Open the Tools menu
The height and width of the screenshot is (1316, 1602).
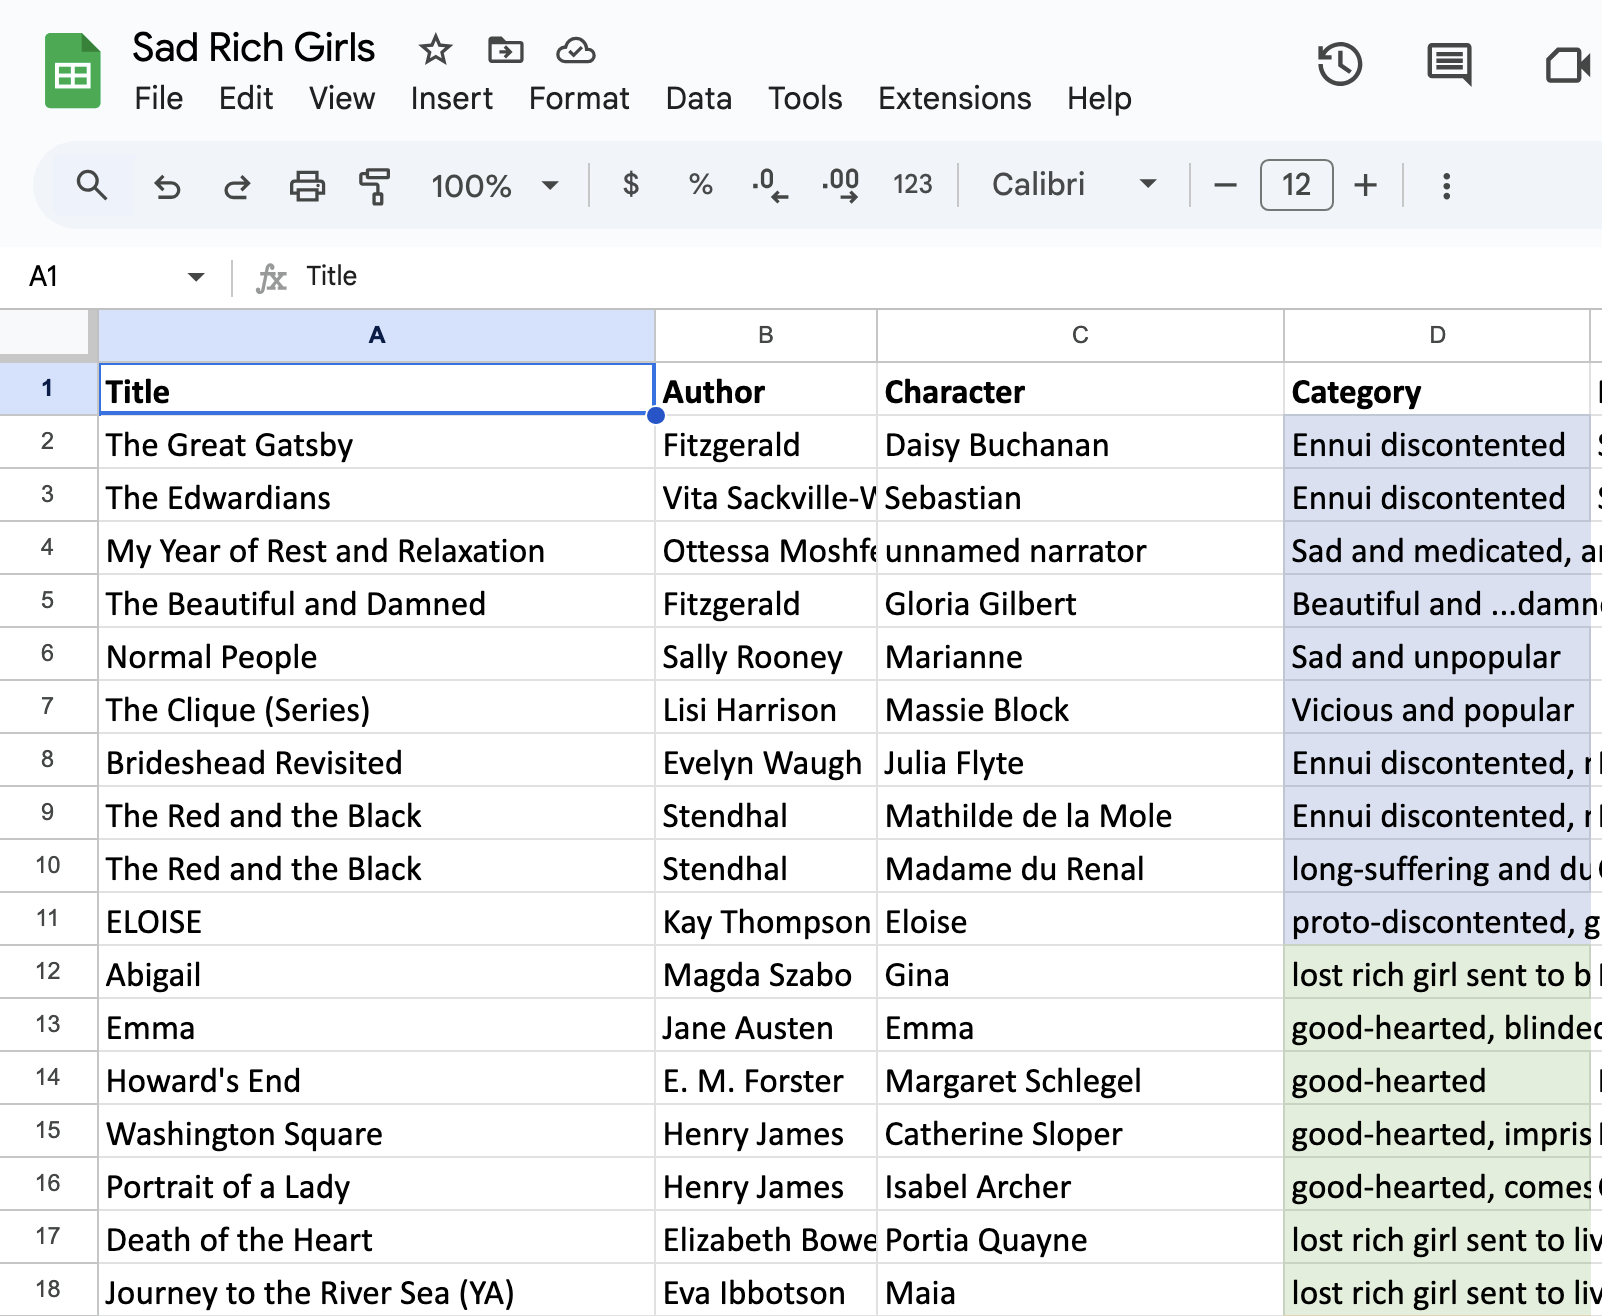pyautogui.click(x=805, y=98)
